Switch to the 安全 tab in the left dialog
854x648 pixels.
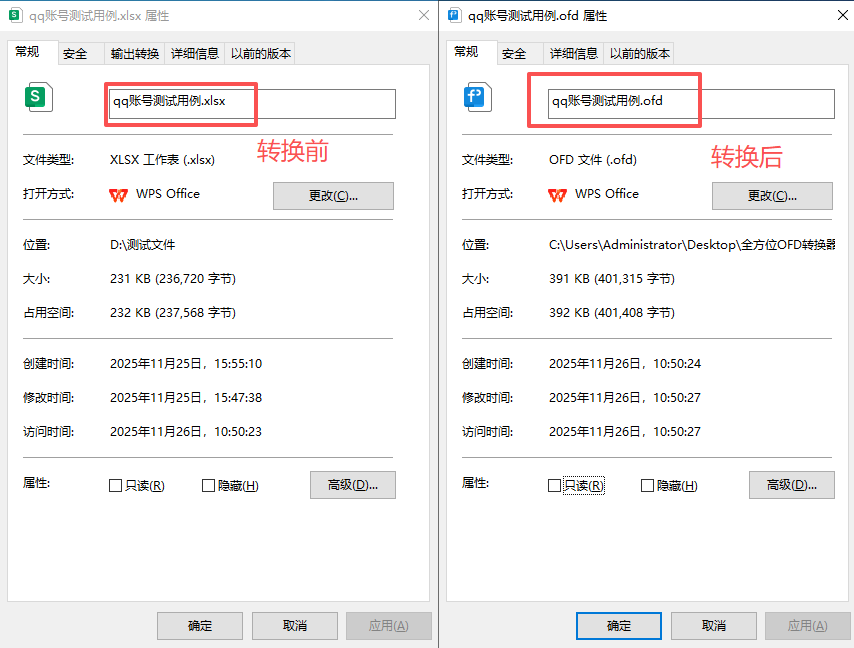(x=76, y=54)
